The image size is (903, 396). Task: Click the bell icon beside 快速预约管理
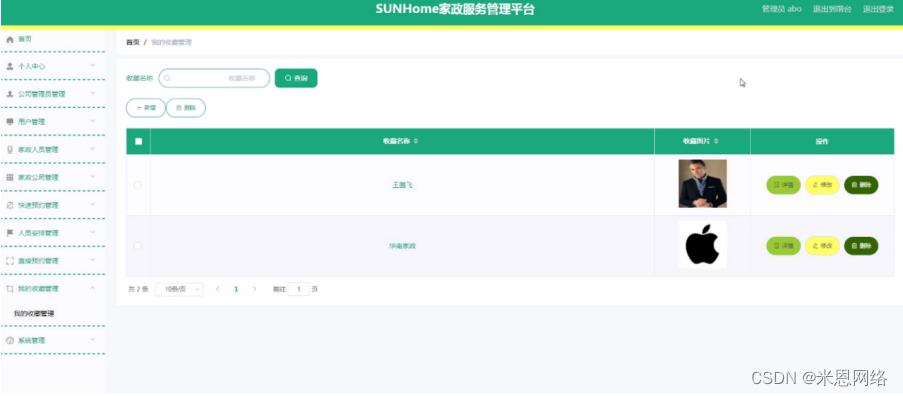coord(9,205)
